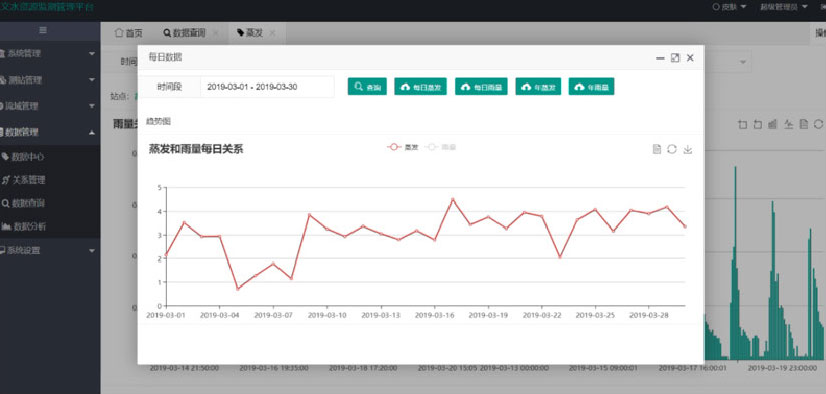Click the 年雨量 export button
The width and height of the screenshot is (826, 394).
click(591, 87)
